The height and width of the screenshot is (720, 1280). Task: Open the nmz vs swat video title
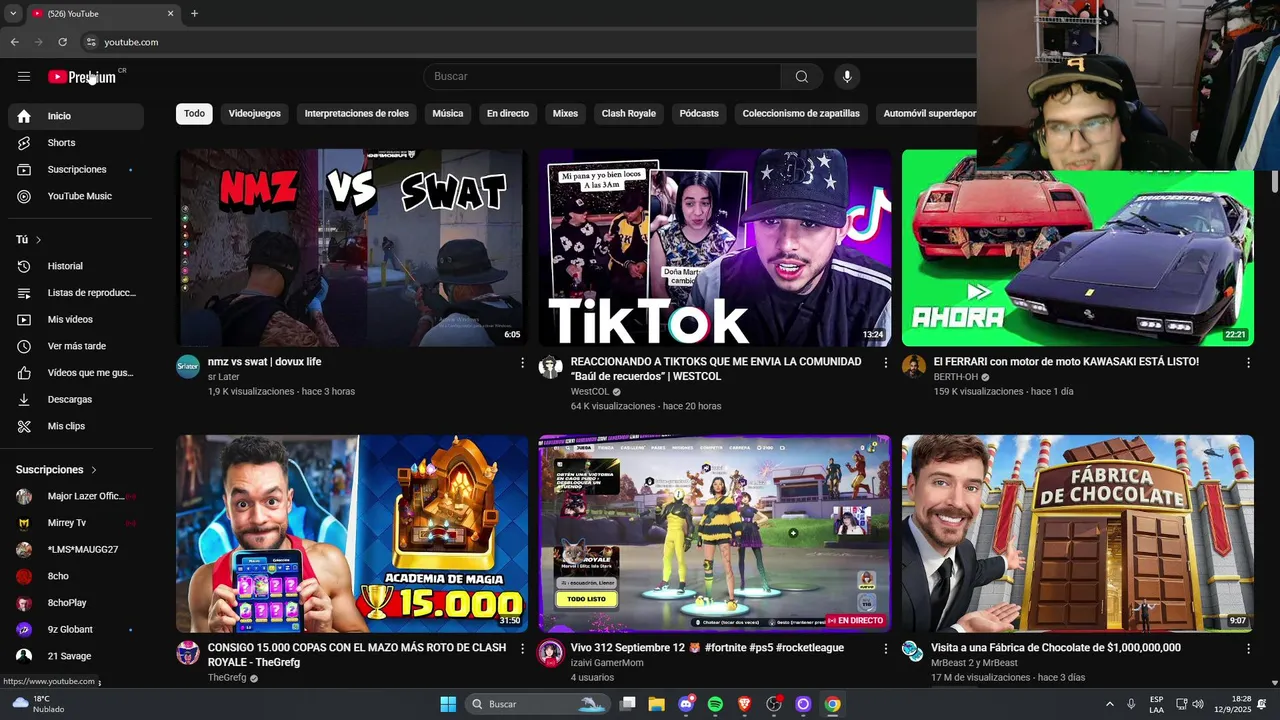(x=264, y=362)
